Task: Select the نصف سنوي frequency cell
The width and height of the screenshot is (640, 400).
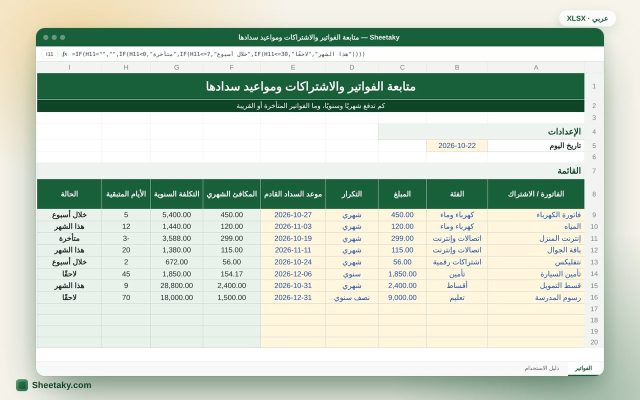Action: pos(352,298)
